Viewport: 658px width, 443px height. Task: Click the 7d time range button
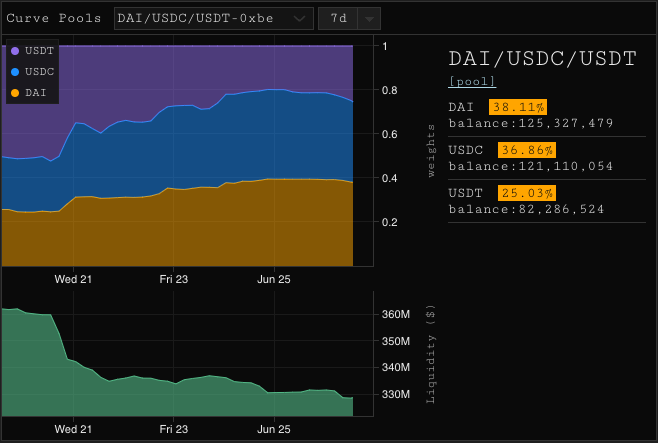[x=338, y=18]
